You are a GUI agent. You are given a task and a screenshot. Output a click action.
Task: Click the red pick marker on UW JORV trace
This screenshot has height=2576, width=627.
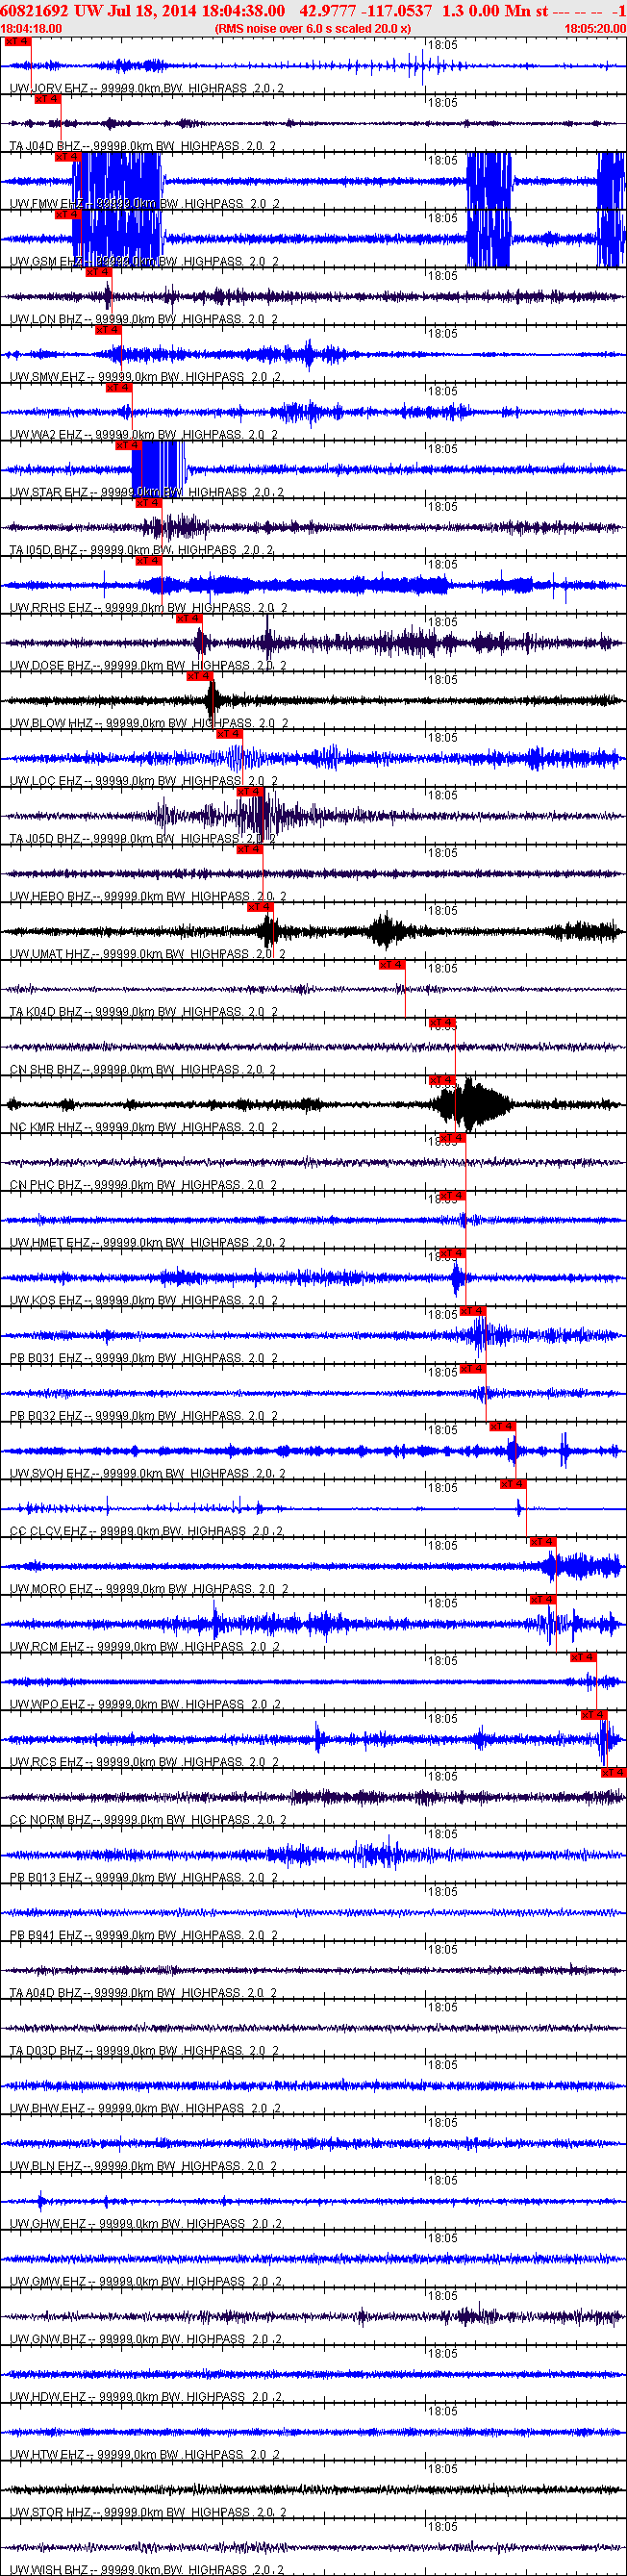pos(16,42)
